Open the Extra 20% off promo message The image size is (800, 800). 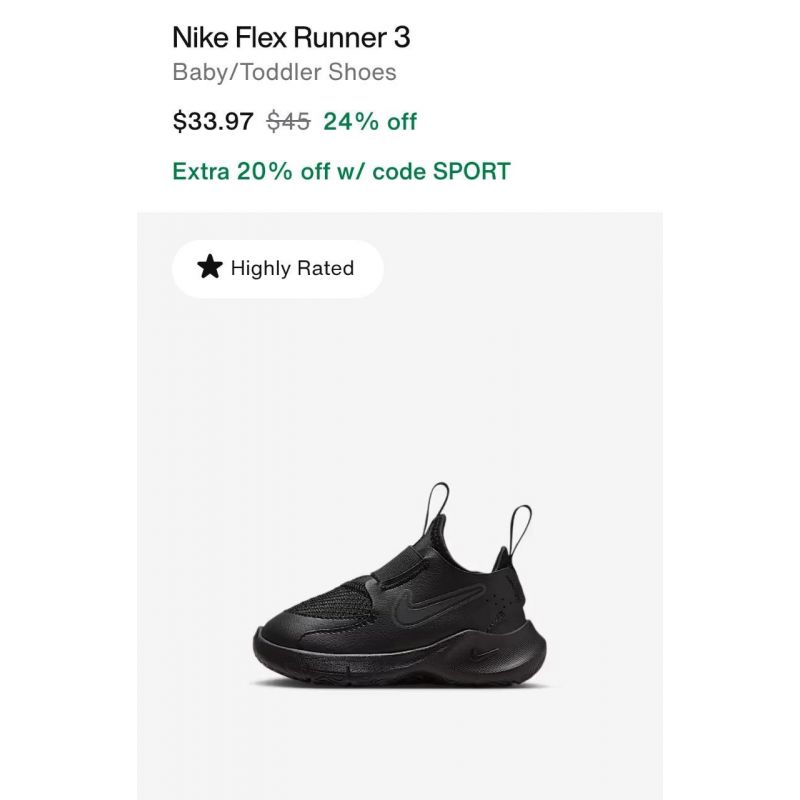point(341,171)
